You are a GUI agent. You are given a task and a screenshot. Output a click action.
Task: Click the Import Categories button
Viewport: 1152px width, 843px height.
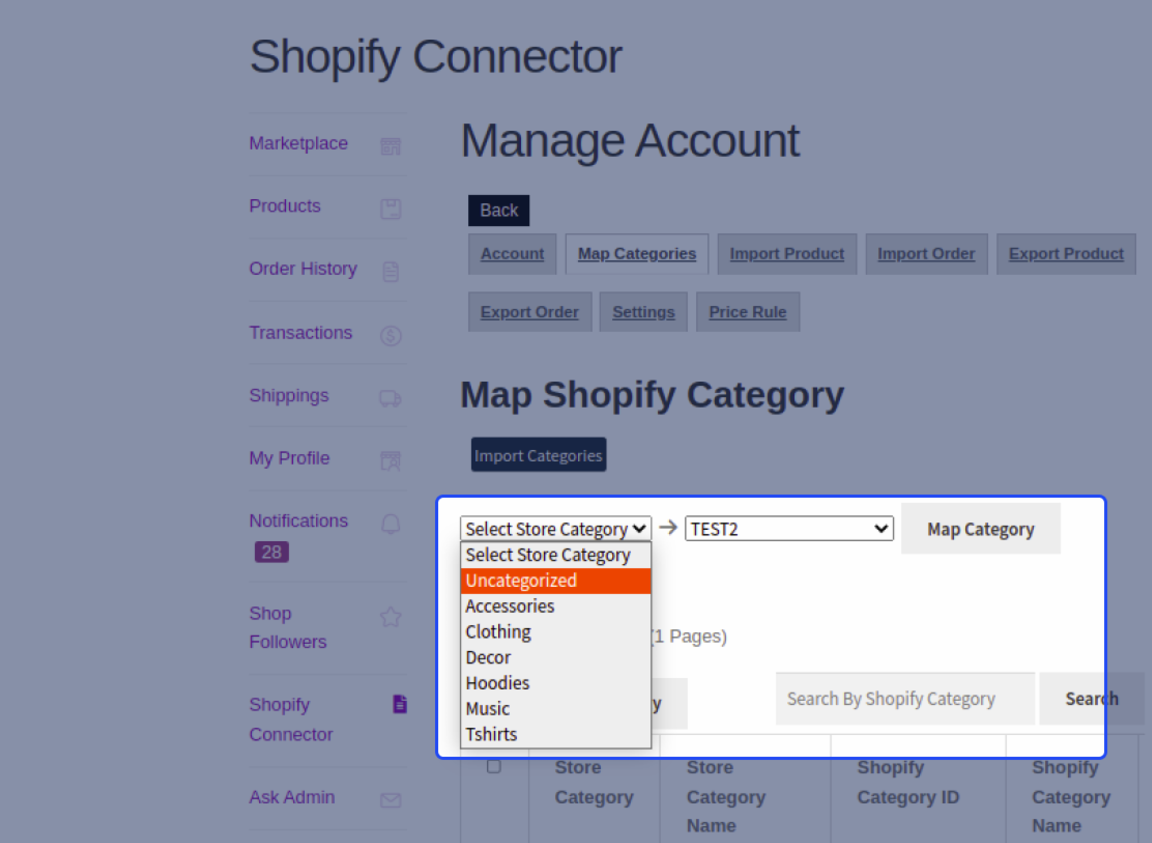538,455
